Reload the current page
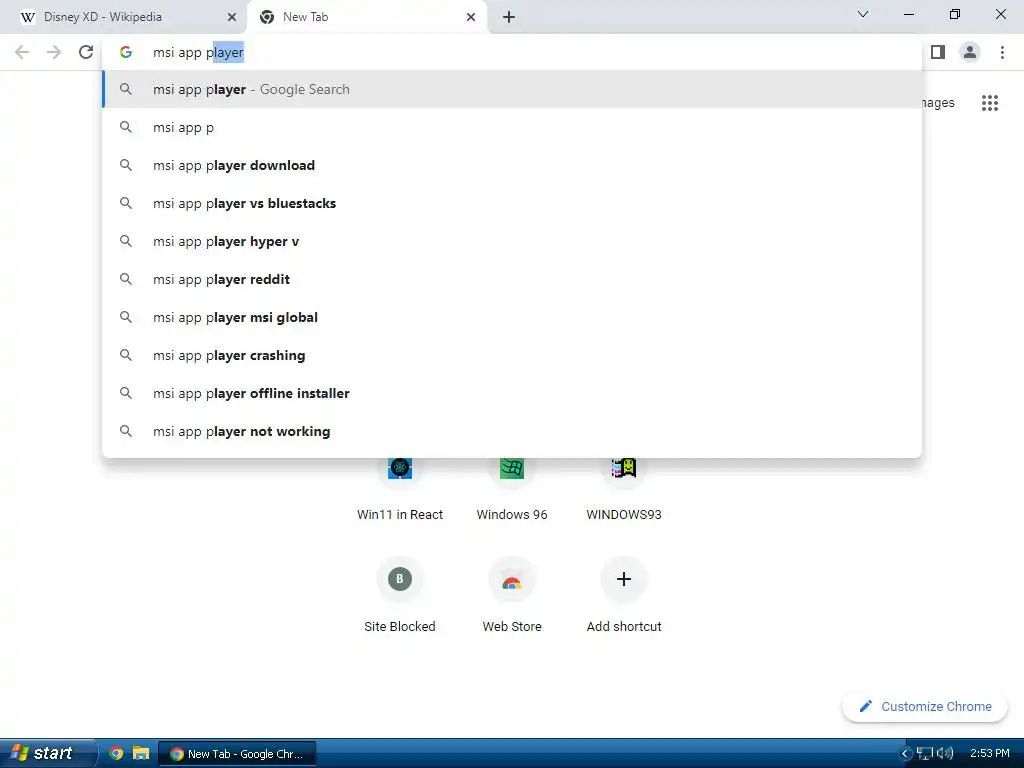Image resolution: width=1024 pixels, height=768 pixels. (x=86, y=52)
